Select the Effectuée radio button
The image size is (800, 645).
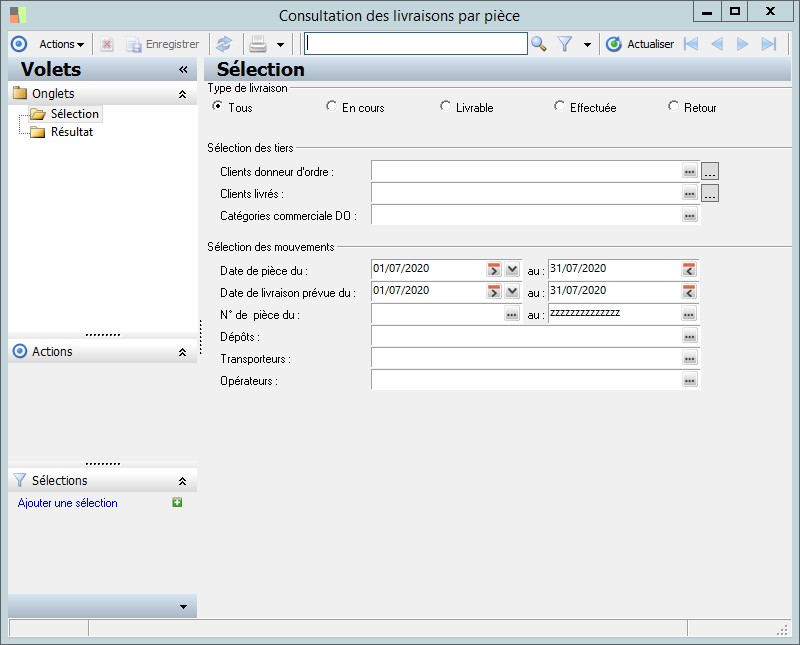[559, 106]
